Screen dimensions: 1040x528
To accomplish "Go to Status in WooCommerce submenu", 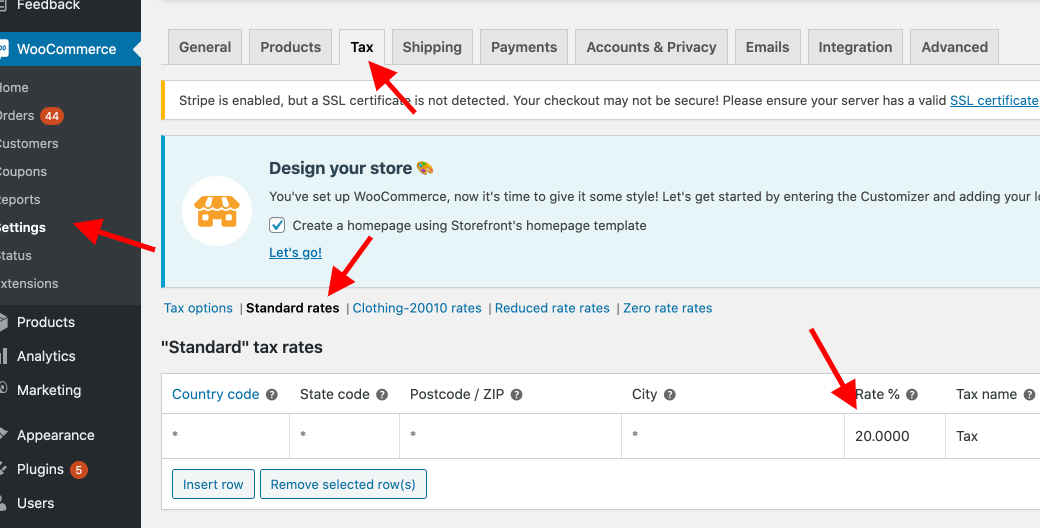I will click(15, 255).
